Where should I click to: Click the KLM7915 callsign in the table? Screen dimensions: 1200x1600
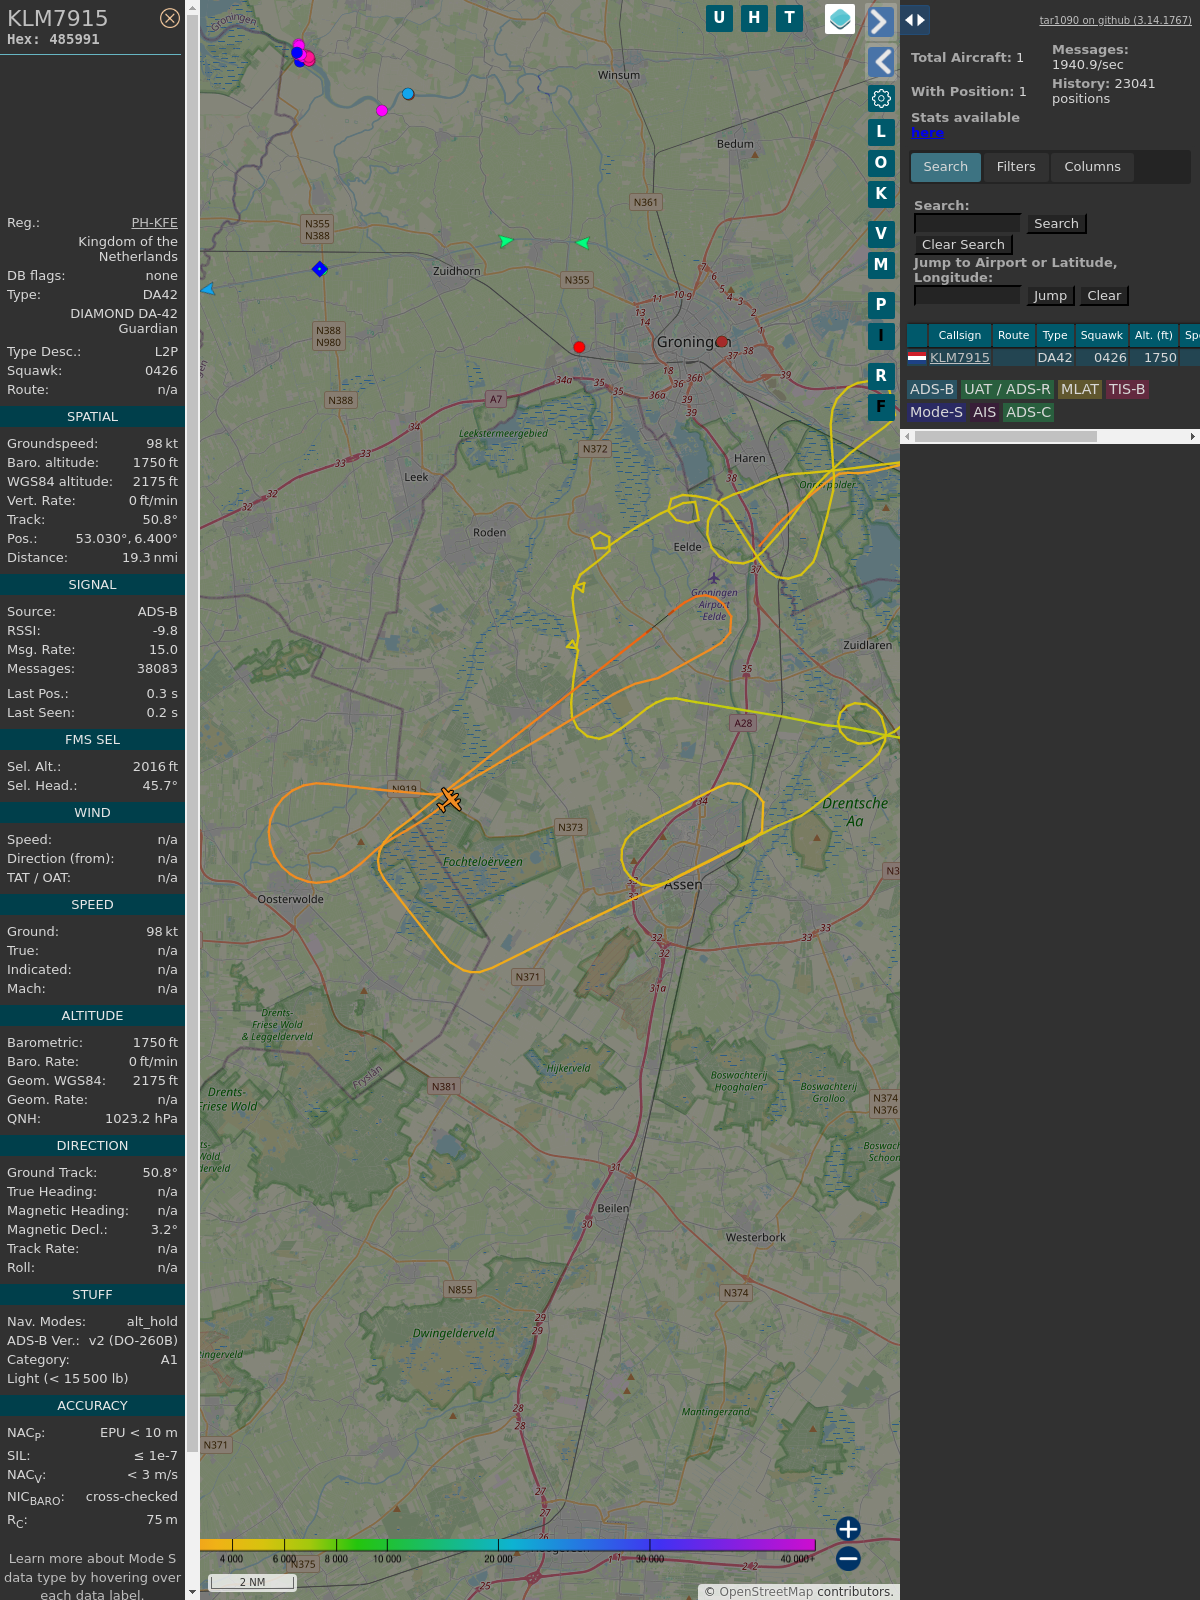pyautogui.click(x=960, y=358)
